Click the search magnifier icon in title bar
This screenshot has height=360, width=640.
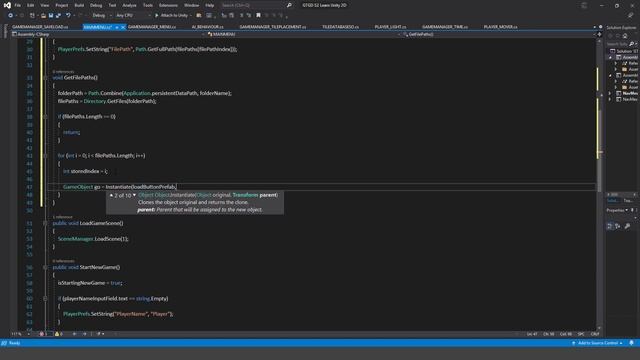289,5
